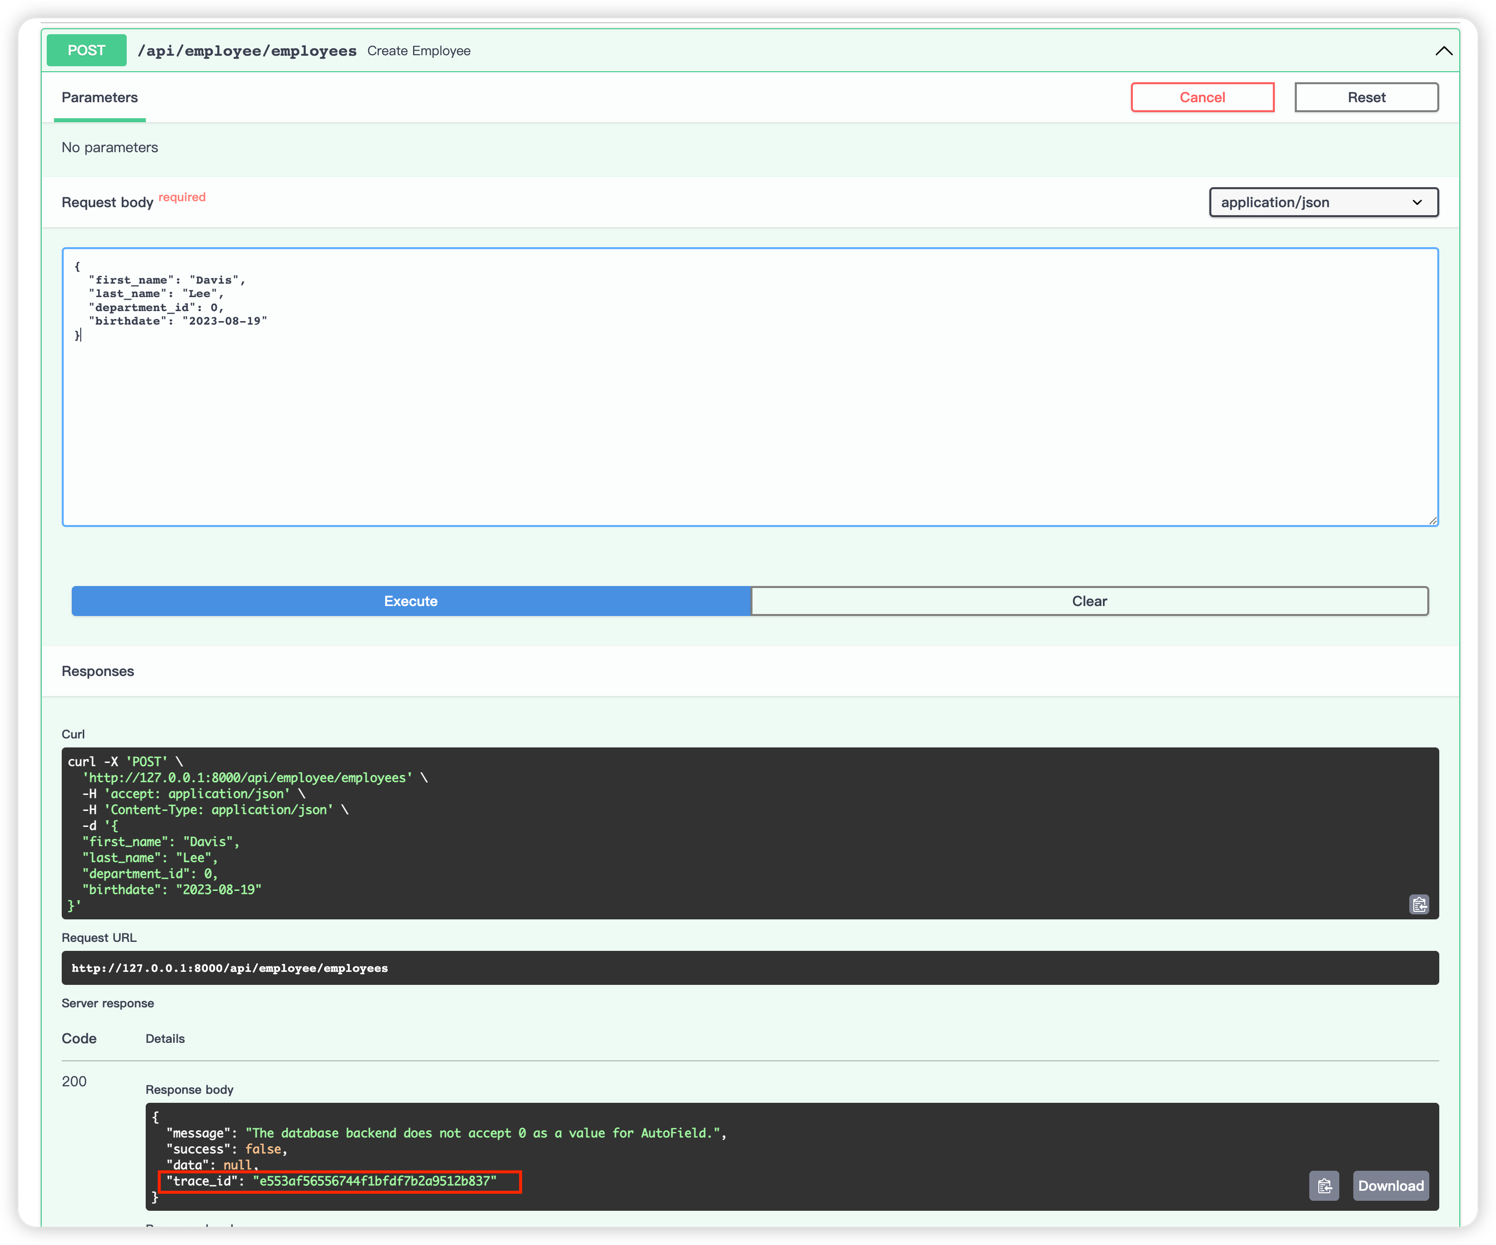This screenshot has width=1496, height=1245.
Task: Download the response body
Action: (1390, 1186)
